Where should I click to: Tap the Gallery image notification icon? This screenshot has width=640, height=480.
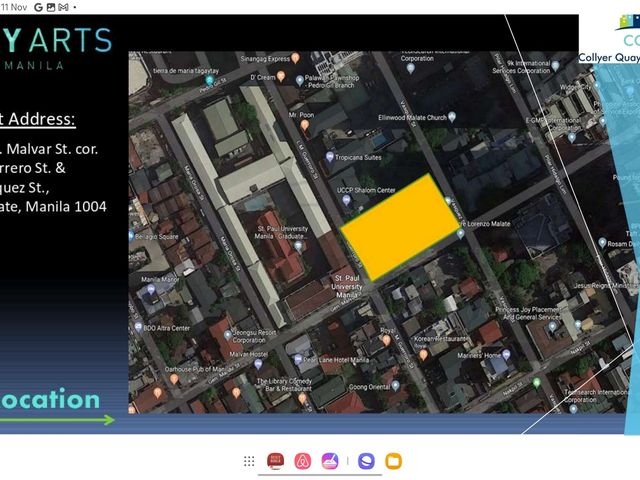tap(51, 7)
